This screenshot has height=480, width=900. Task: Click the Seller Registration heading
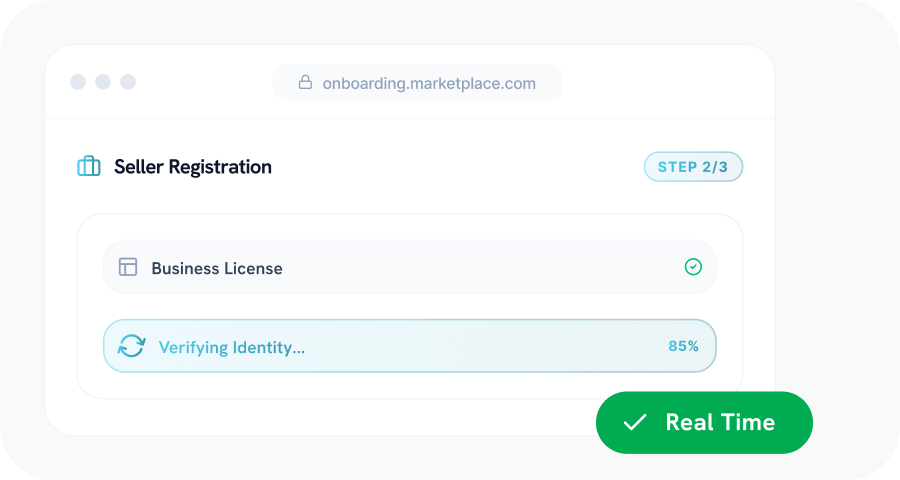pos(193,167)
